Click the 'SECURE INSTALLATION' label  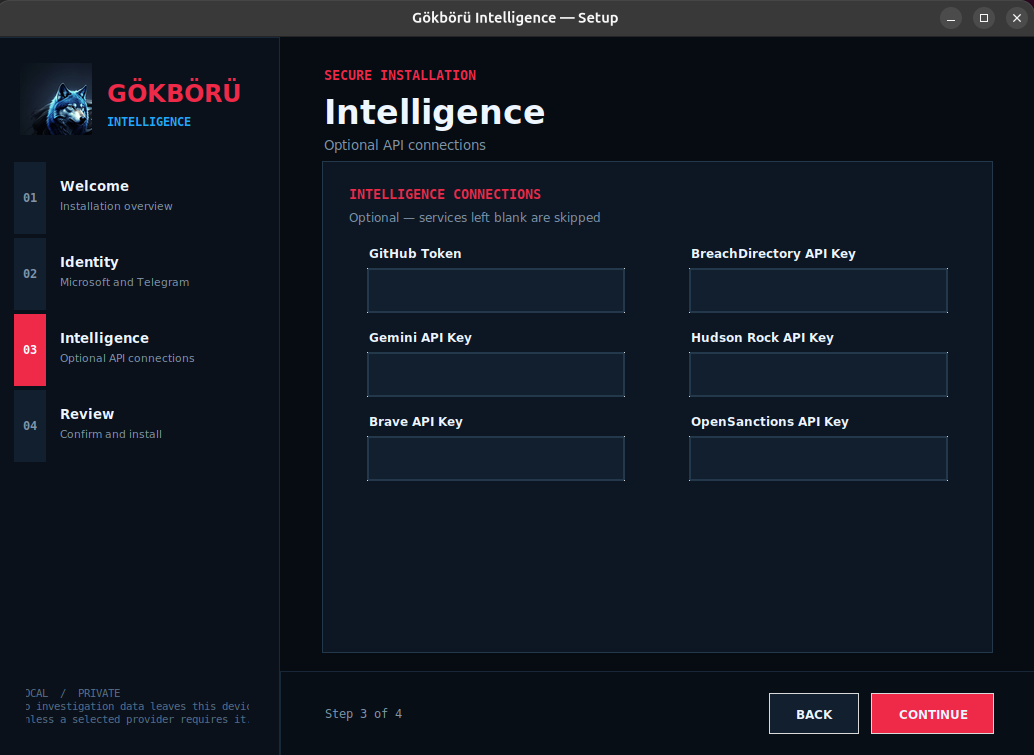pyautogui.click(x=400, y=75)
